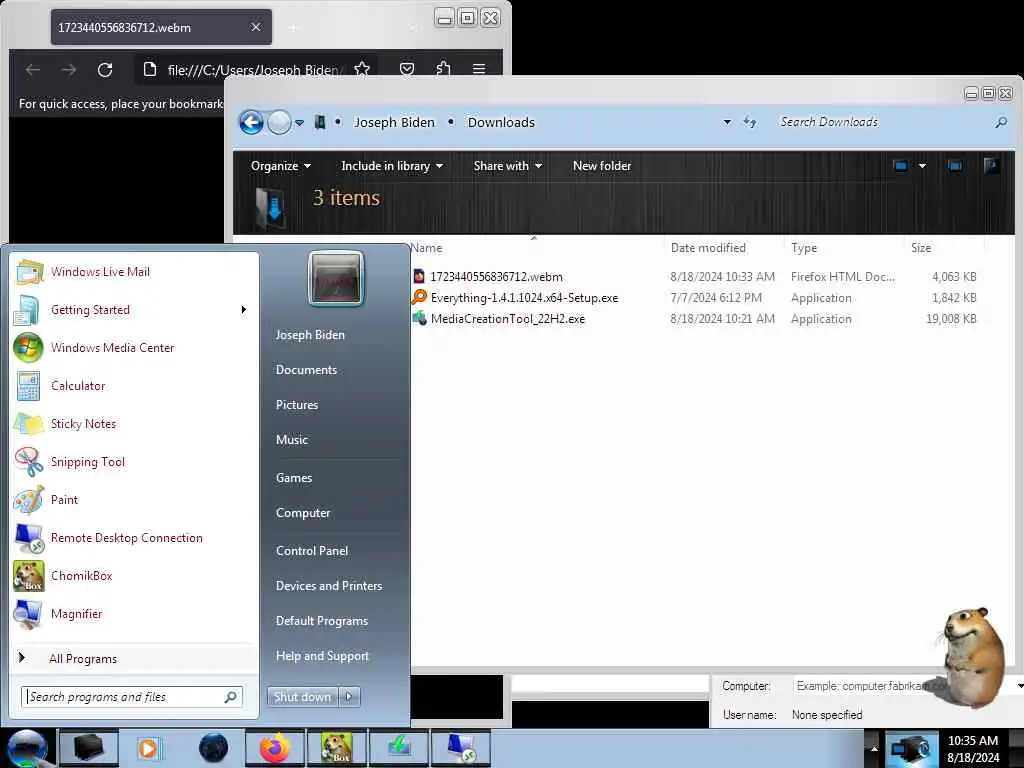Open Joseph Biden user folder link
1024x768 pixels.
[x=310, y=335]
